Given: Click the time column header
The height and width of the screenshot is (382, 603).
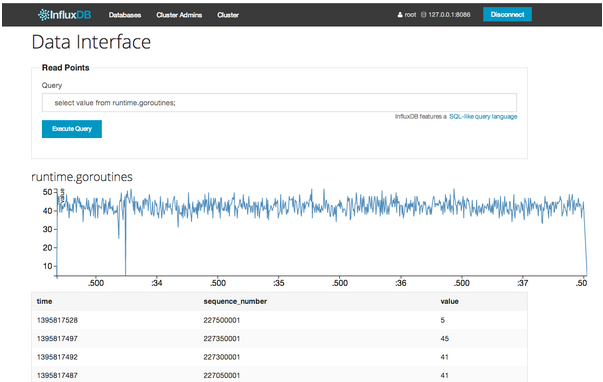Looking at the screenshot, I should tap(44, 301).
